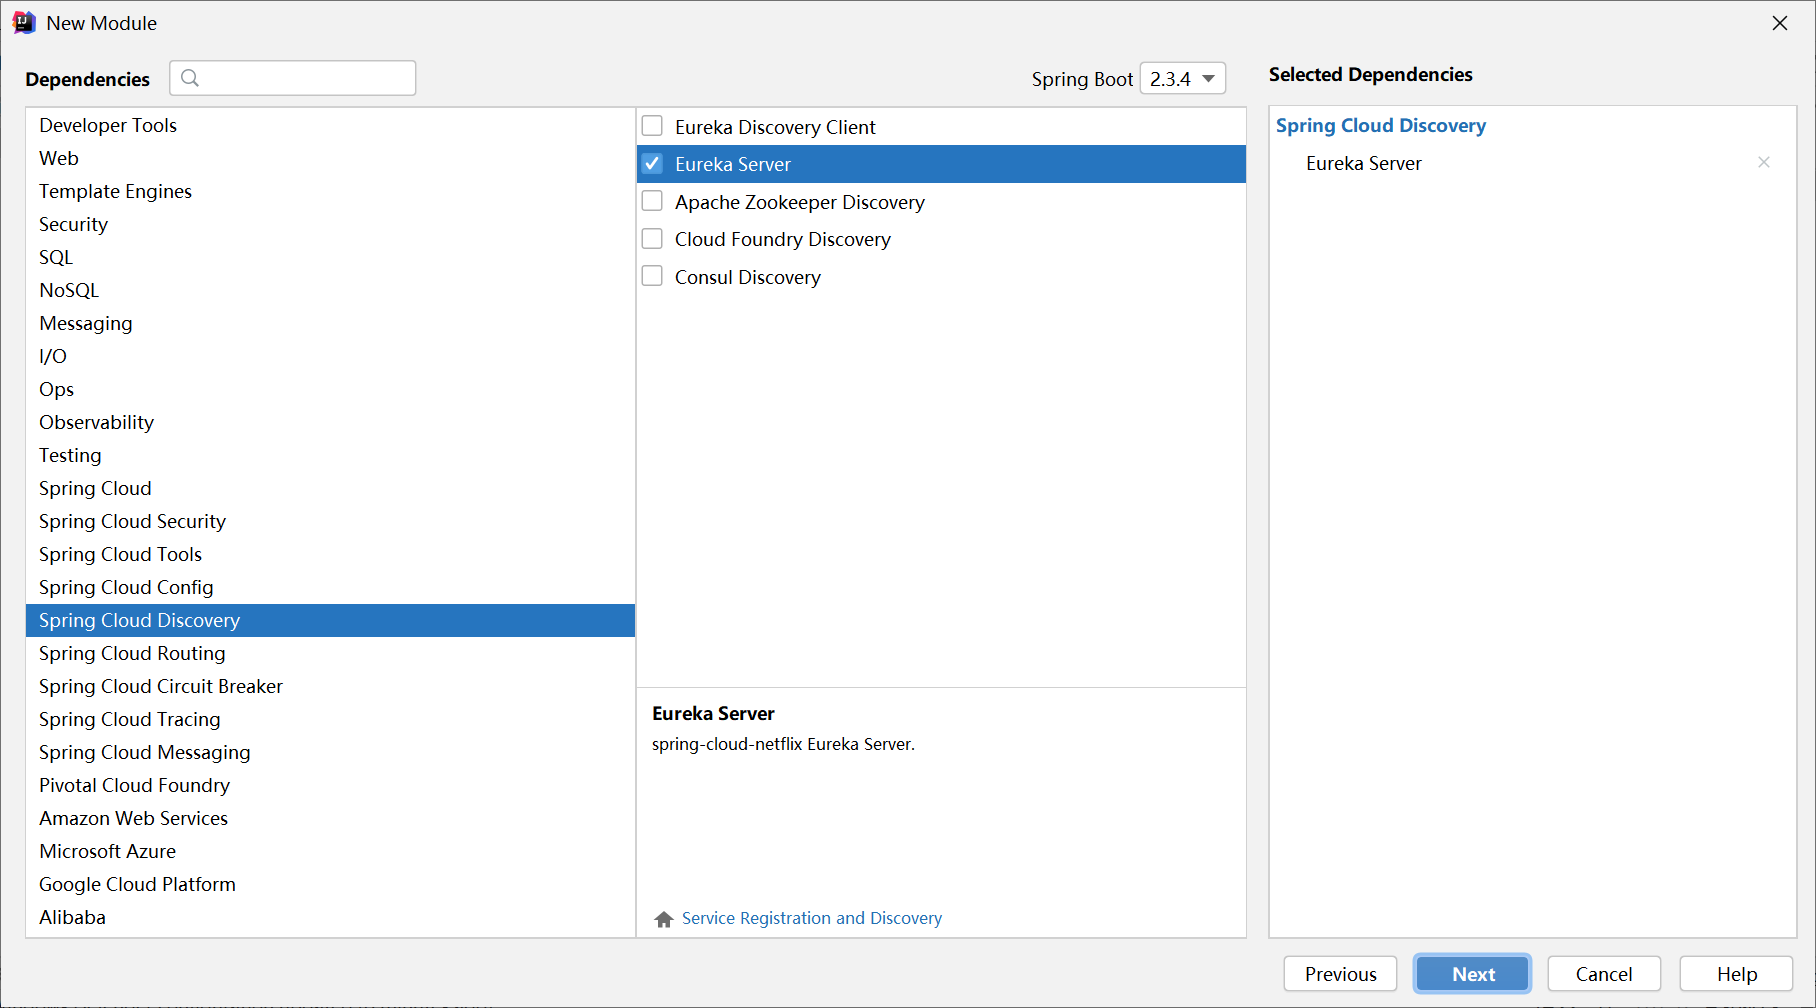Screen dimensions: 1816x1008
Task: Choose the Ops category
Action: pos(330,389)
